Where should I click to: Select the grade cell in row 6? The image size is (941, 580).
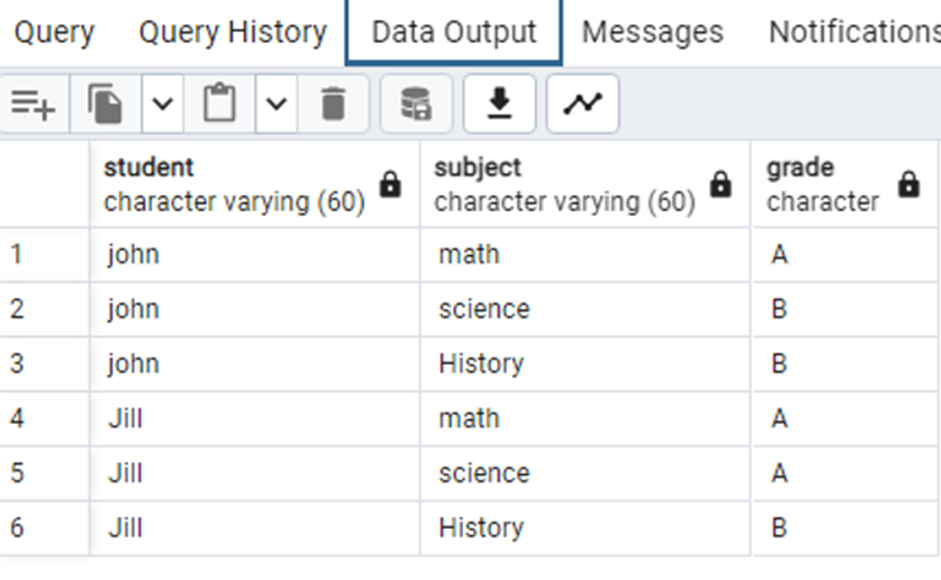tap(845, 528)
